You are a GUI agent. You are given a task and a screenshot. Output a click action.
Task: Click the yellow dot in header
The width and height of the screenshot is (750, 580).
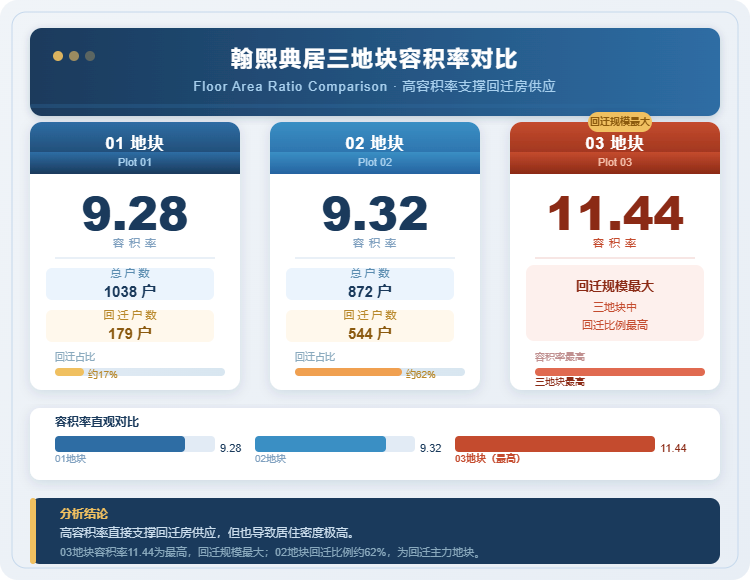(58, 56)
